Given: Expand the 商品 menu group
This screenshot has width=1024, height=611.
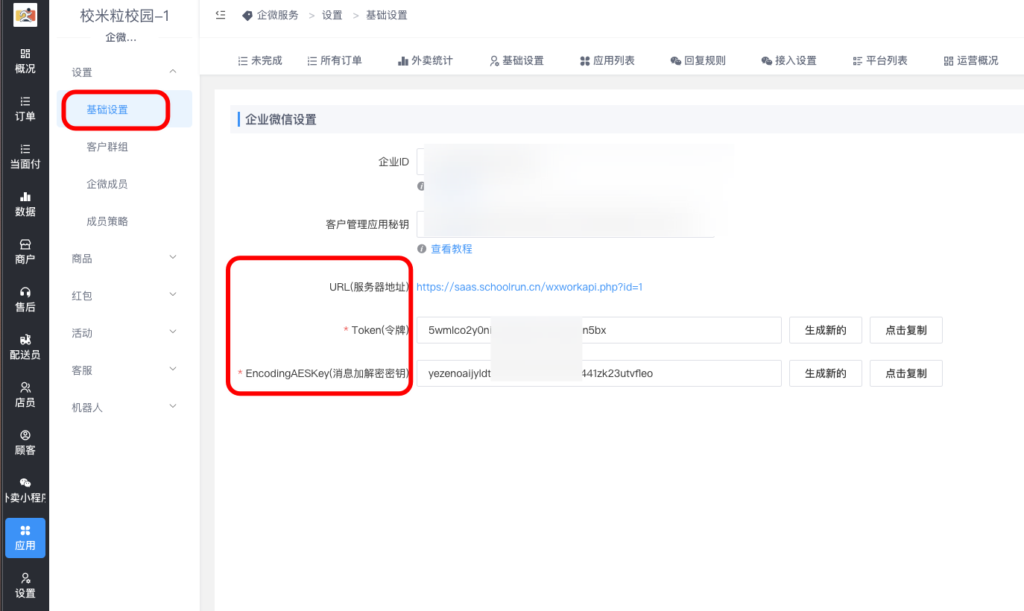Looking at the screenshot, I should tap(173, 258).
